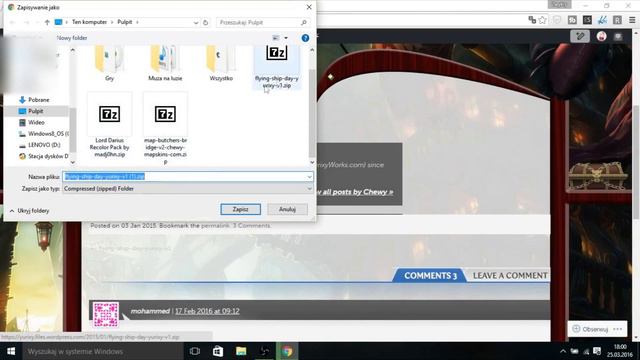Click the translate icon in Chrome address bar
The image size is (640, 360).
pyautogui.click(x=531, y=20)
